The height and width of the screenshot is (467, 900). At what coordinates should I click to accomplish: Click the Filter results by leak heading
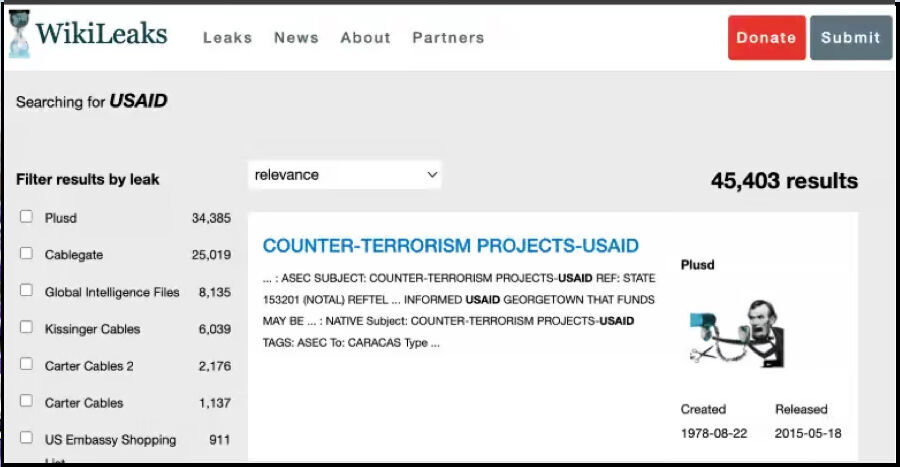point(88,180)
